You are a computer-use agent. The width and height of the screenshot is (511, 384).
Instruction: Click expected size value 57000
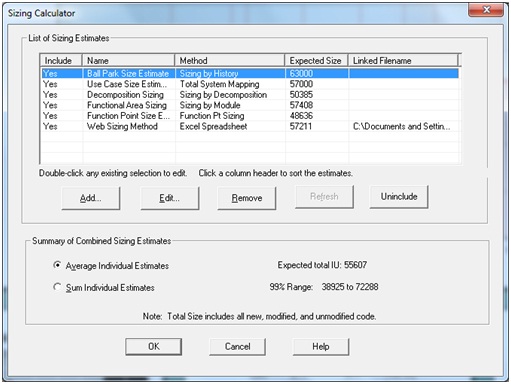(x=301, y=84)
